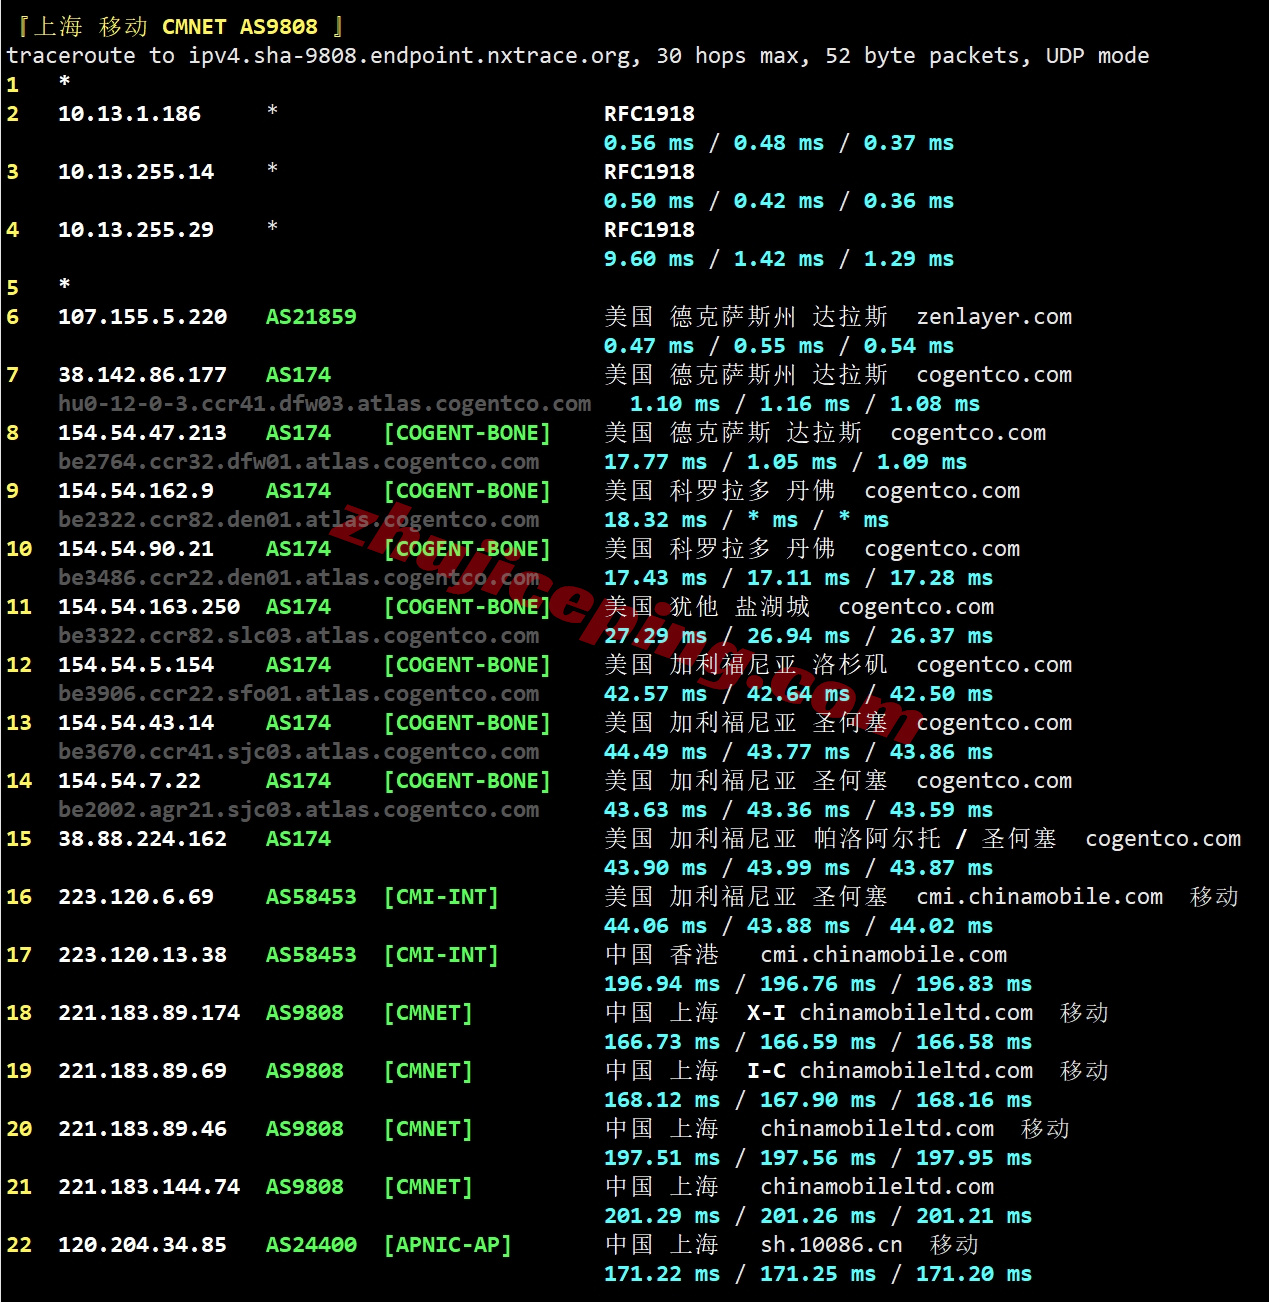The image size is (1269, 1302).
Task: Select latency value 197.51 ms
Action: pos(662,1158)
